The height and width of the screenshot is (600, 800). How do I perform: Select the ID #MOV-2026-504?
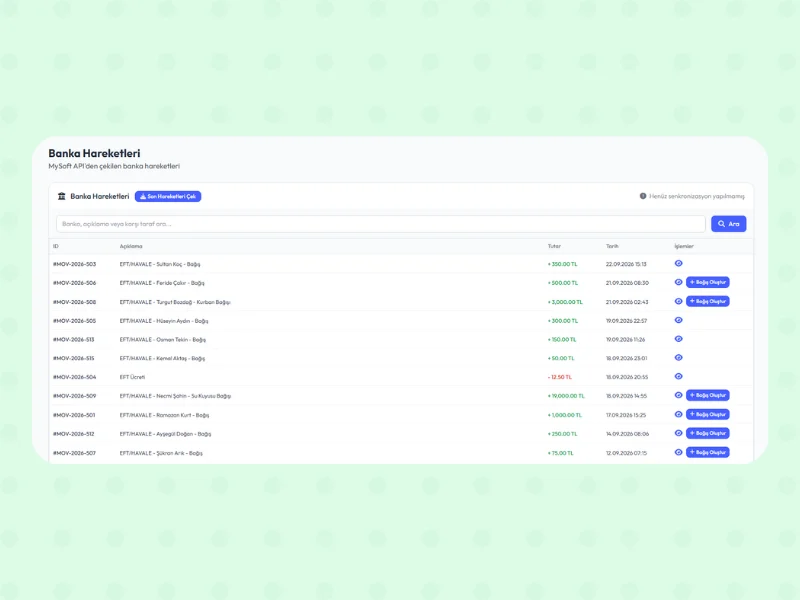74,377
